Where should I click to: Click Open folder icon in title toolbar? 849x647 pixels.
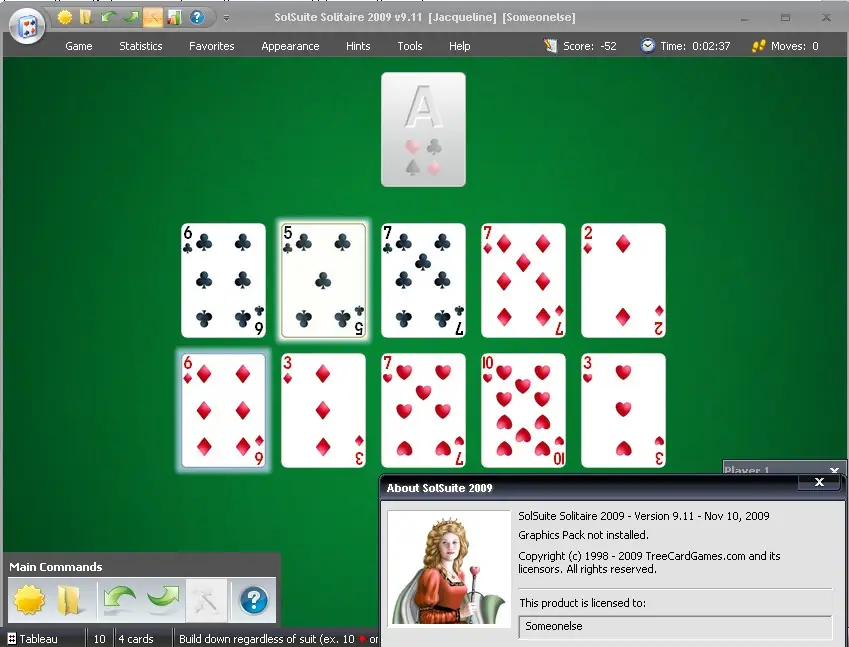(86, 17)
